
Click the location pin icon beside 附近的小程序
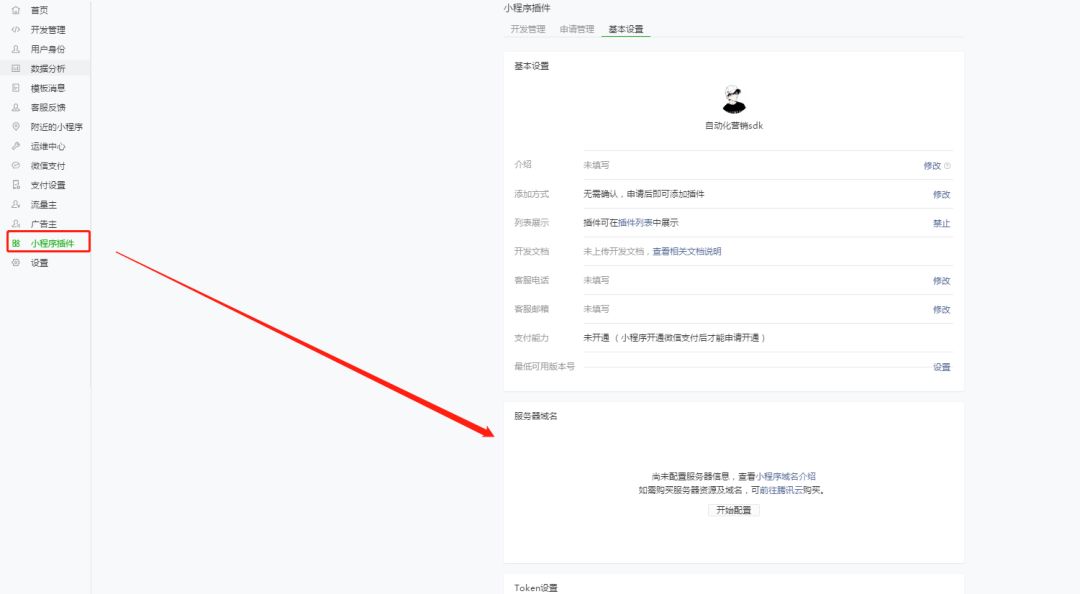pyautogui.click(x=16, y=127)
